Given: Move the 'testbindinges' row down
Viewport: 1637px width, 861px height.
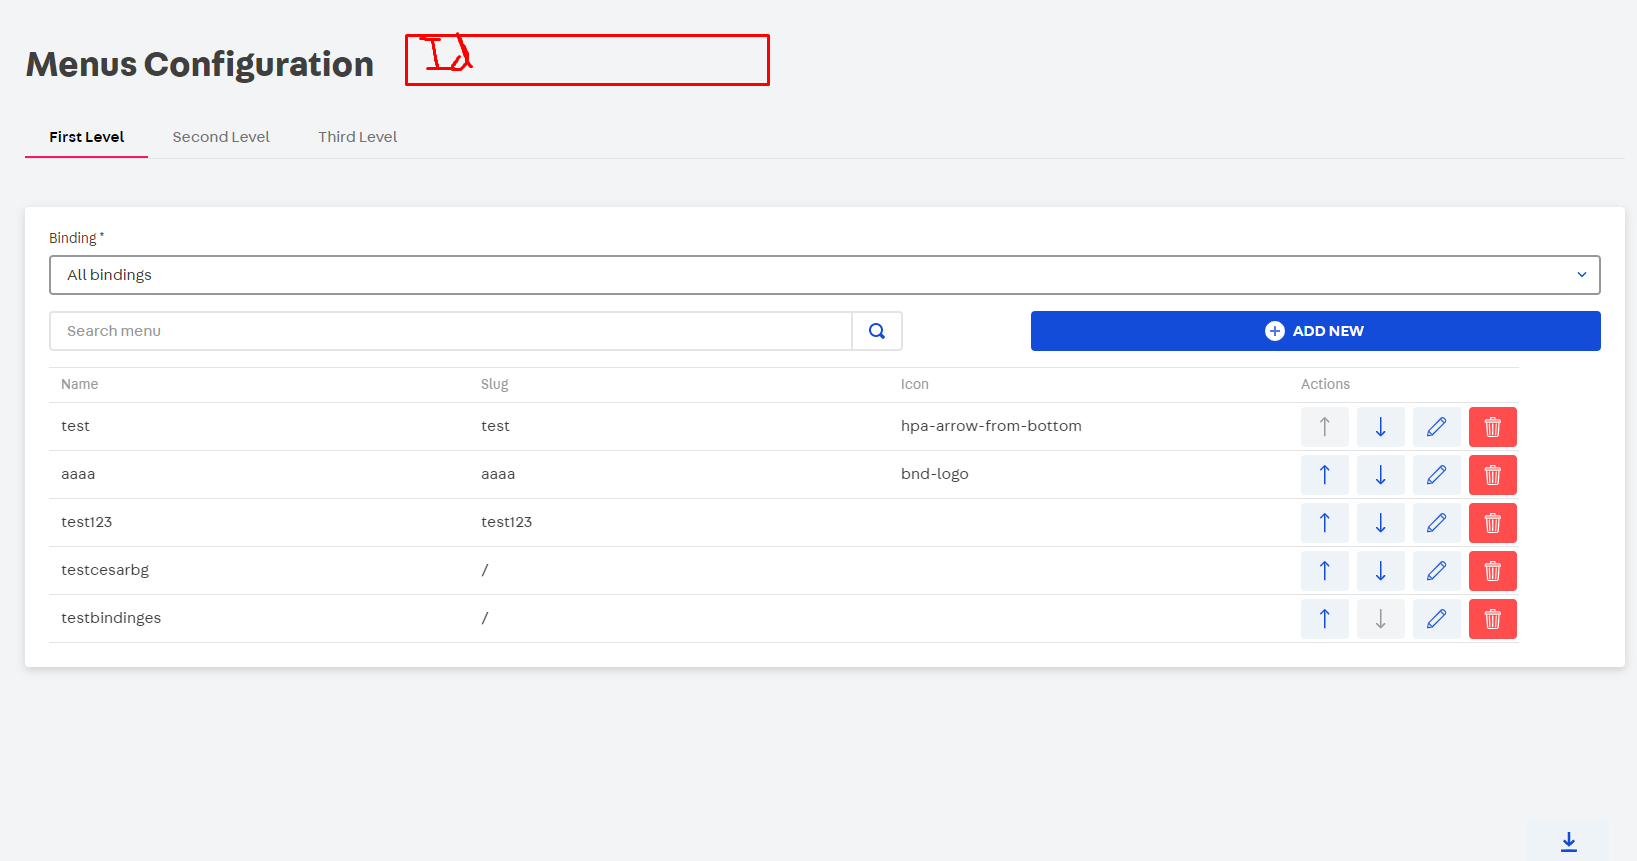Looking at the screenshot, I should [x=1381, y=619].
